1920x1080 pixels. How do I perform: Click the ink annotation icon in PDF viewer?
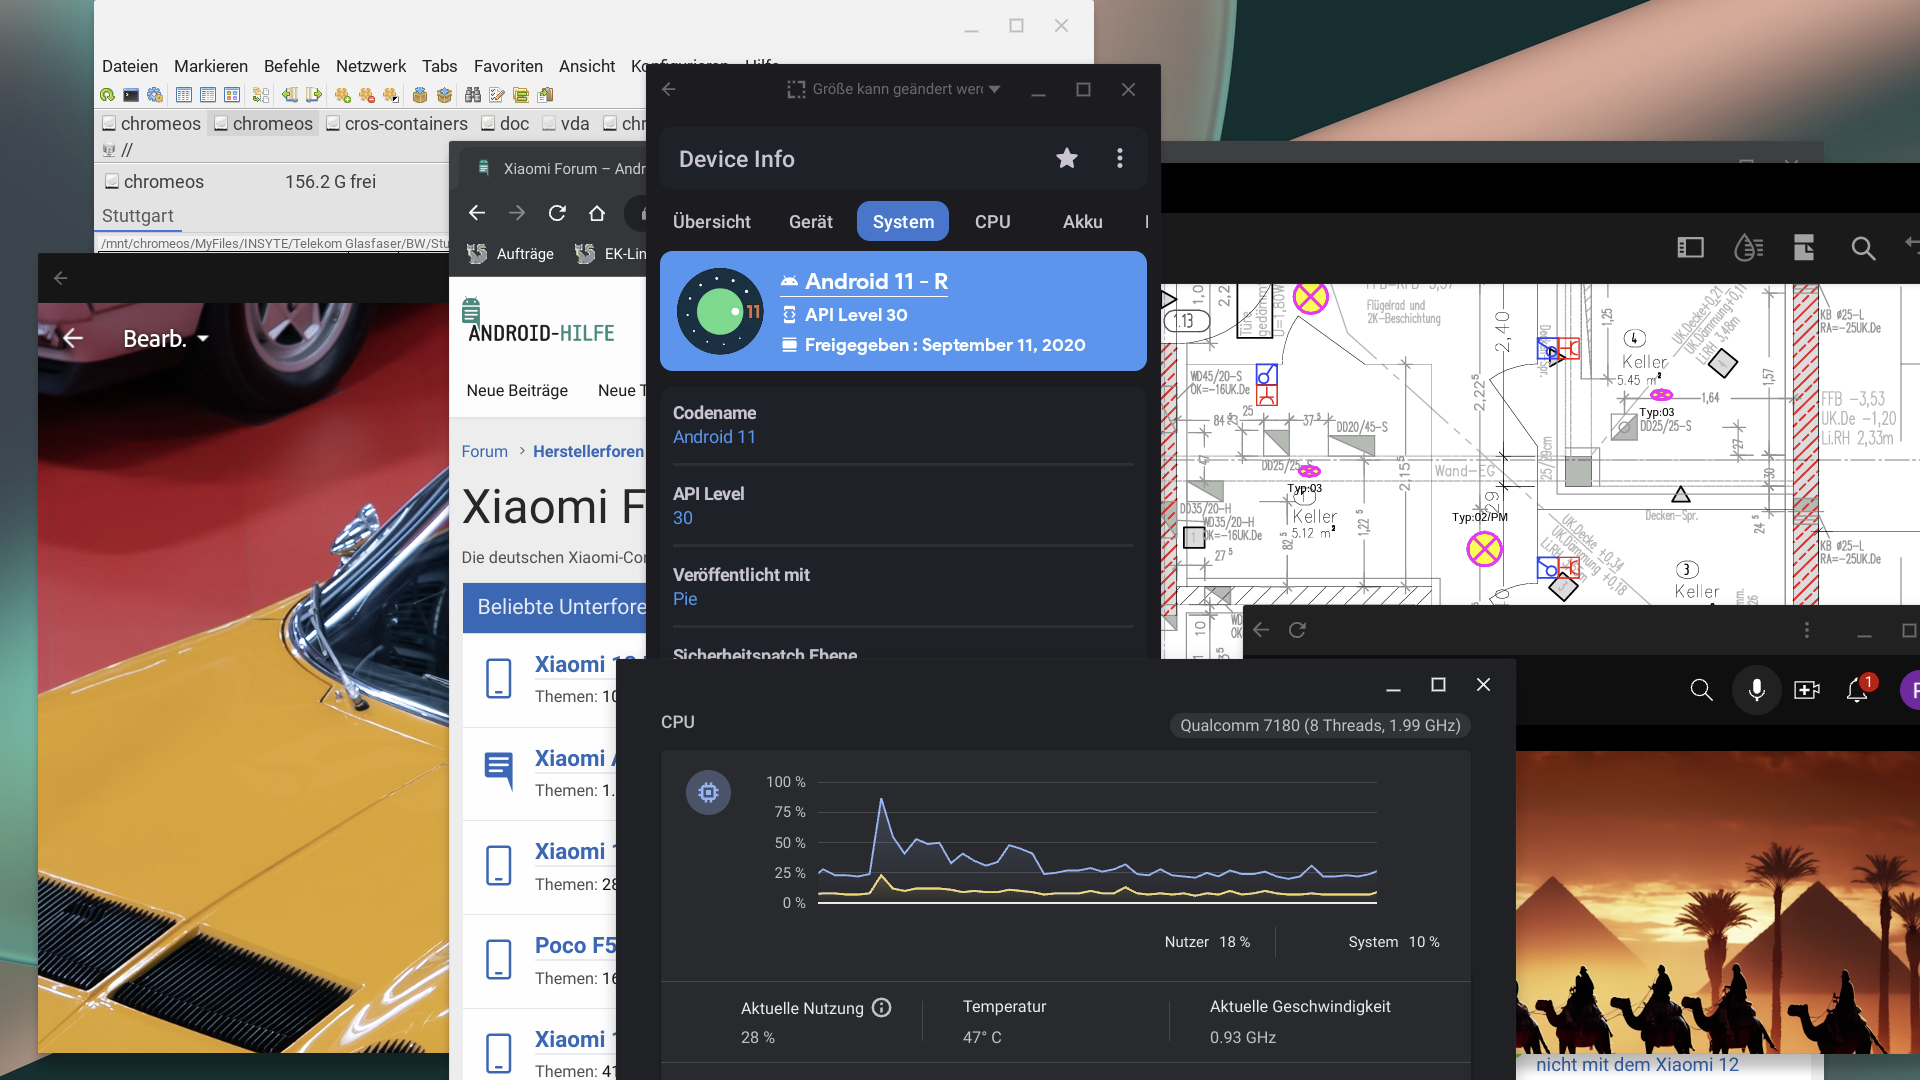pyautogui.click(x=1748, y=248)
